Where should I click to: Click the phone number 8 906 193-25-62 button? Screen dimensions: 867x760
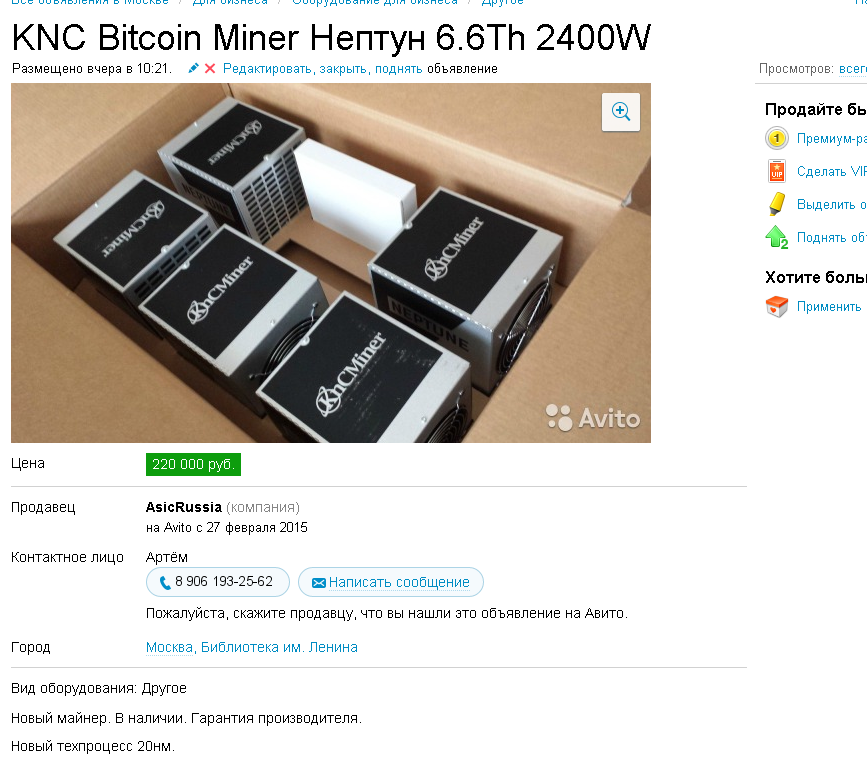[x=218, y=582]
